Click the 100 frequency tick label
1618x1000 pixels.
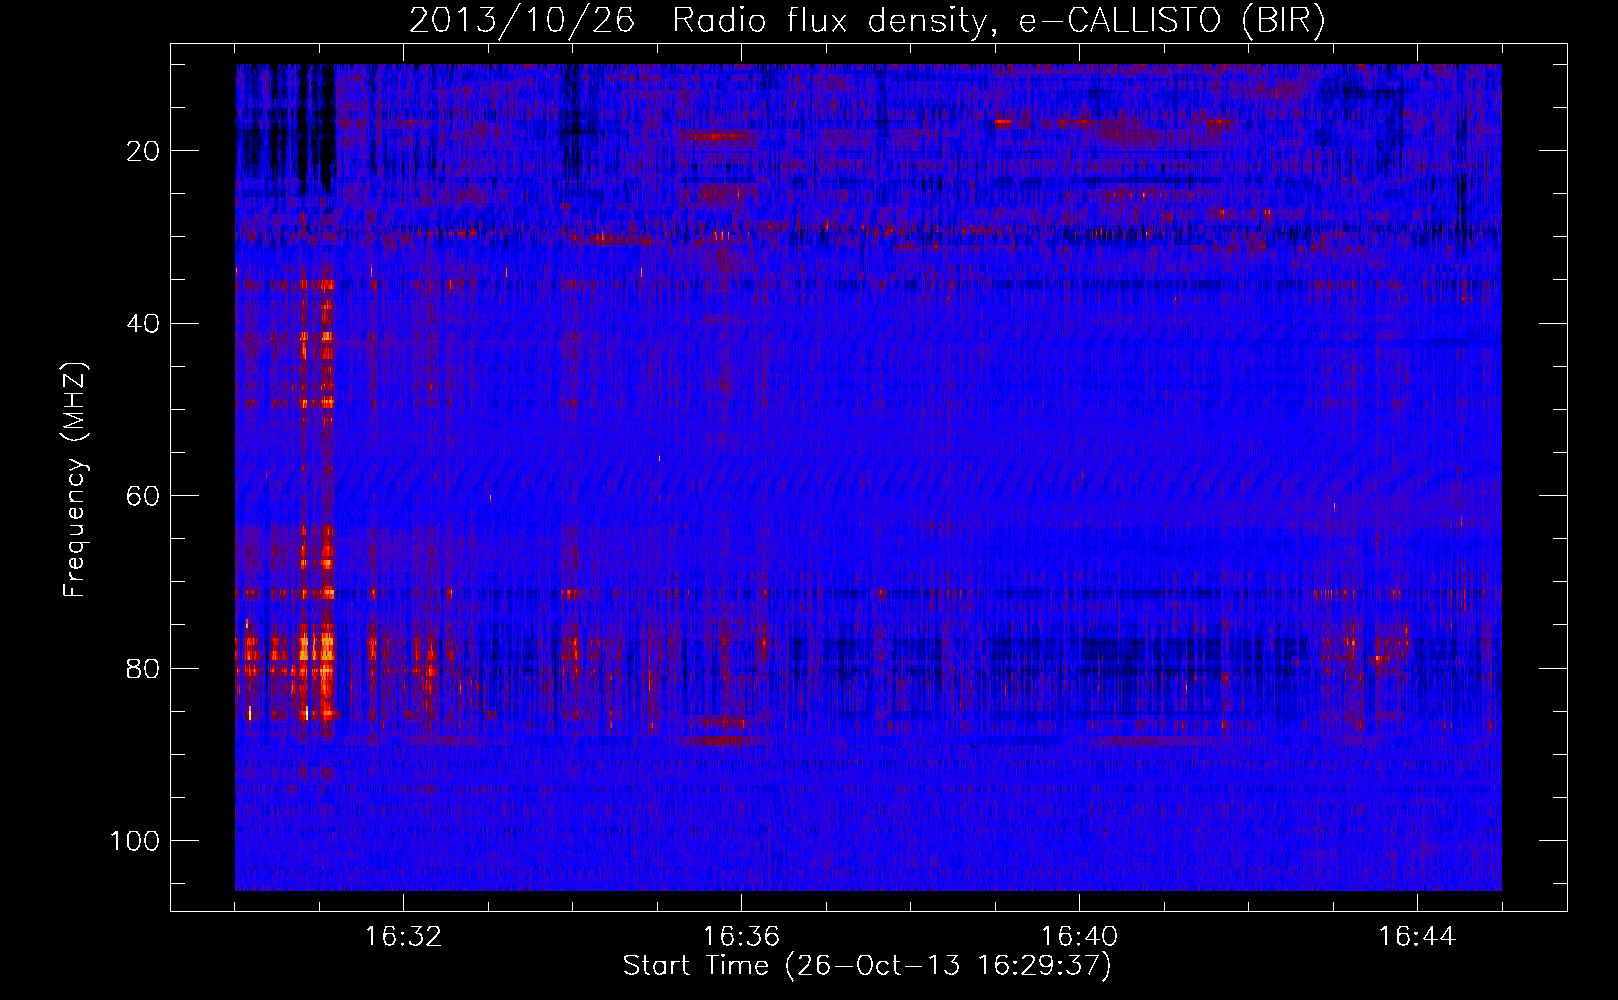pyautogui.click(x=135, y=841)
